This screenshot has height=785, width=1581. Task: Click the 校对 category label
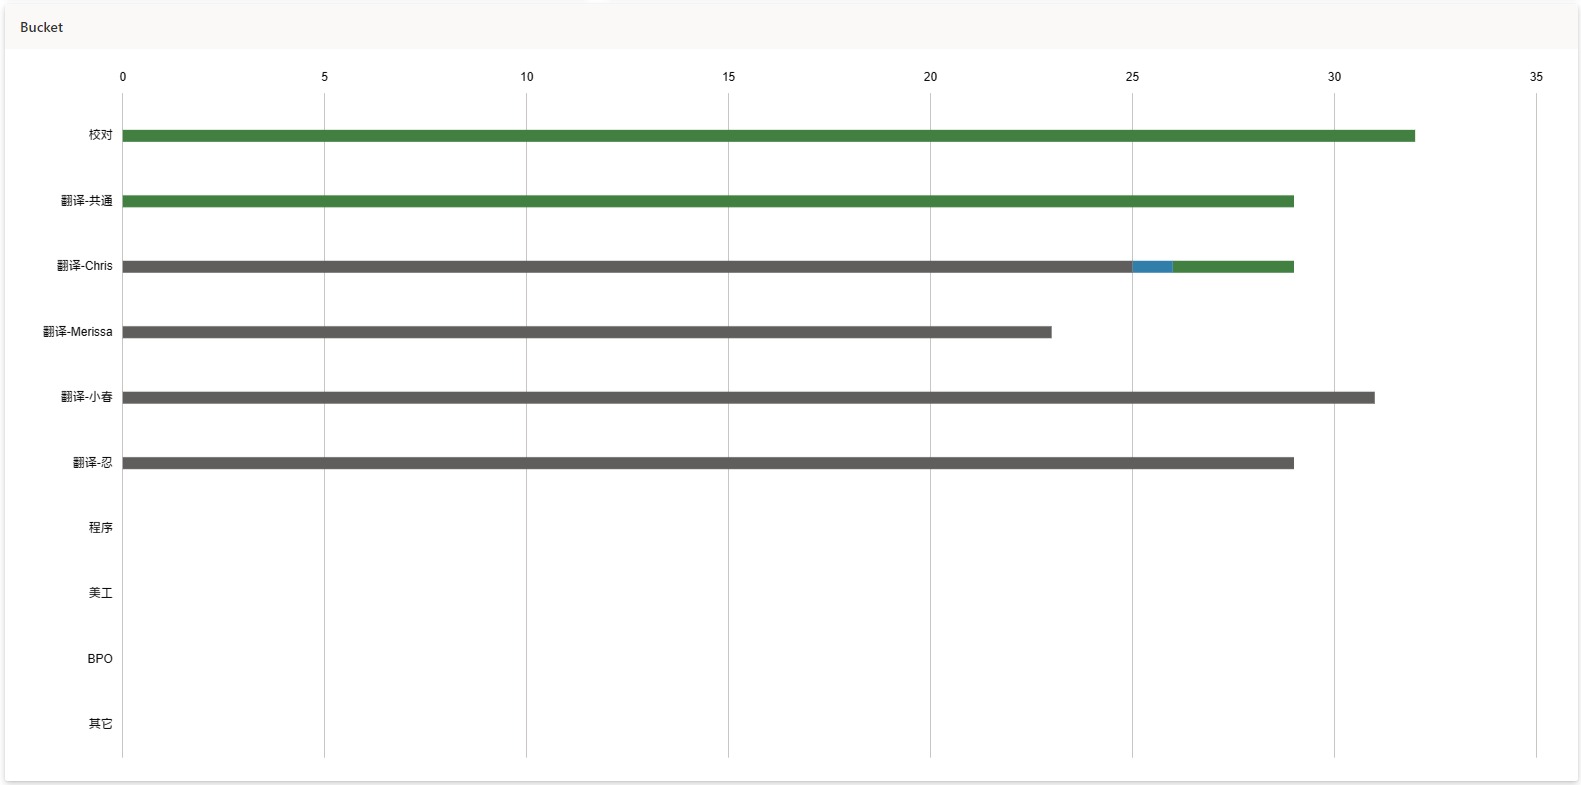pos(100,135)
